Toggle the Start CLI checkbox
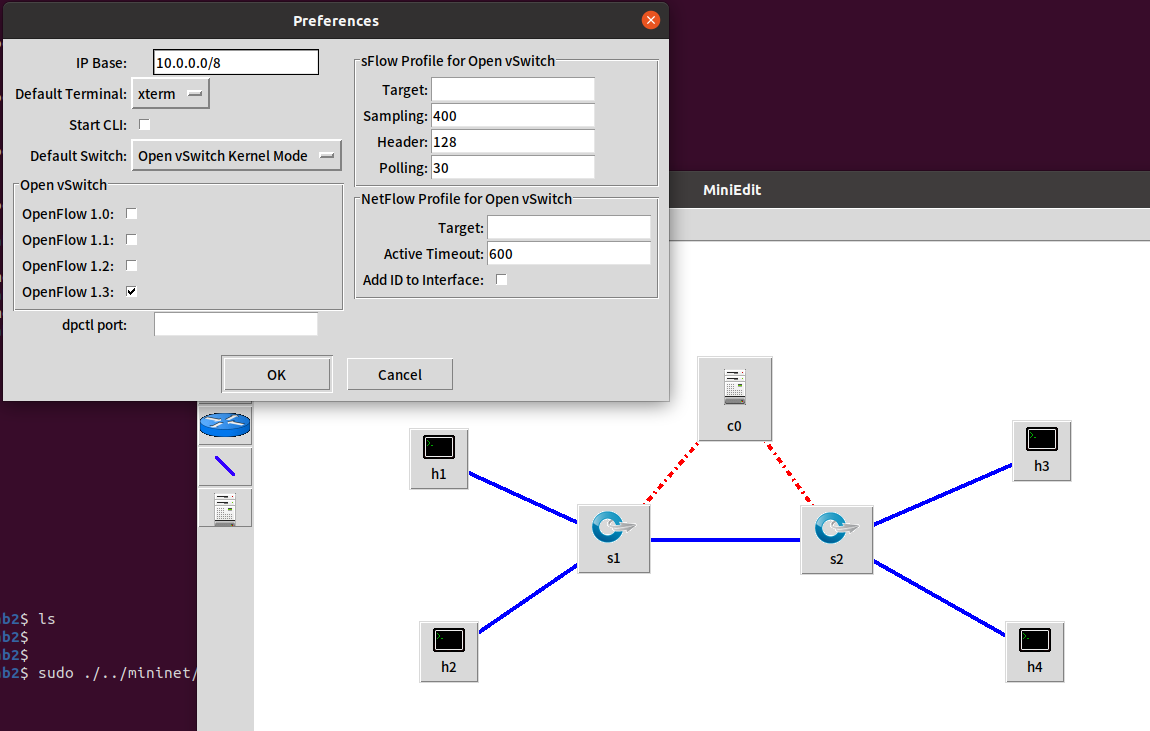 click(x=144, y=125)
